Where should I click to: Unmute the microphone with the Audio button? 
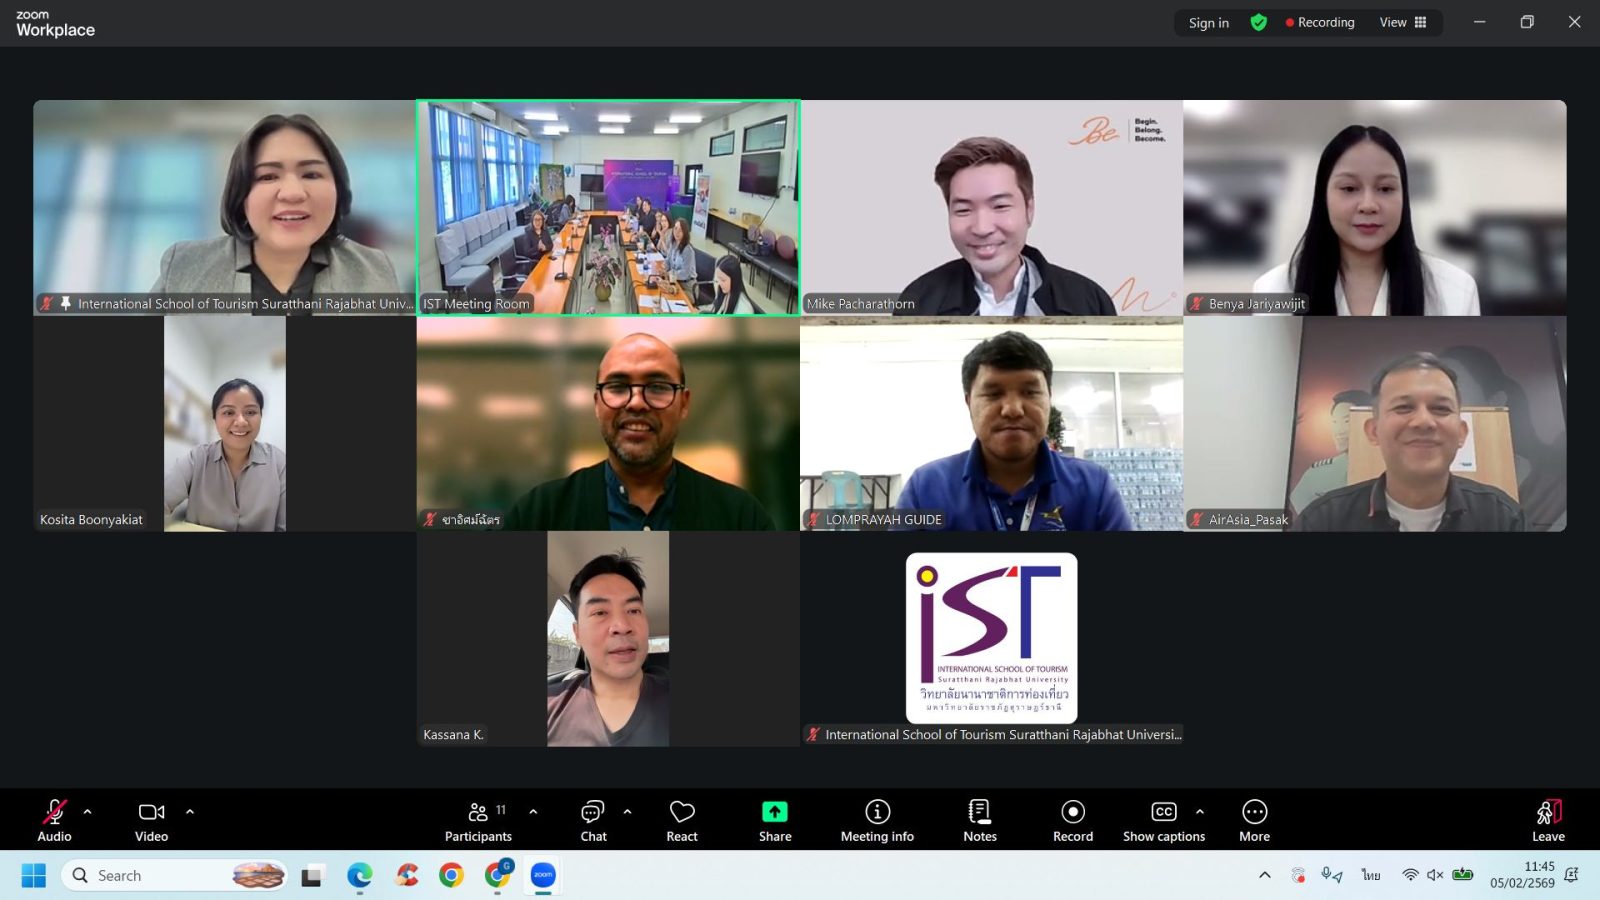tap(54, 820)
